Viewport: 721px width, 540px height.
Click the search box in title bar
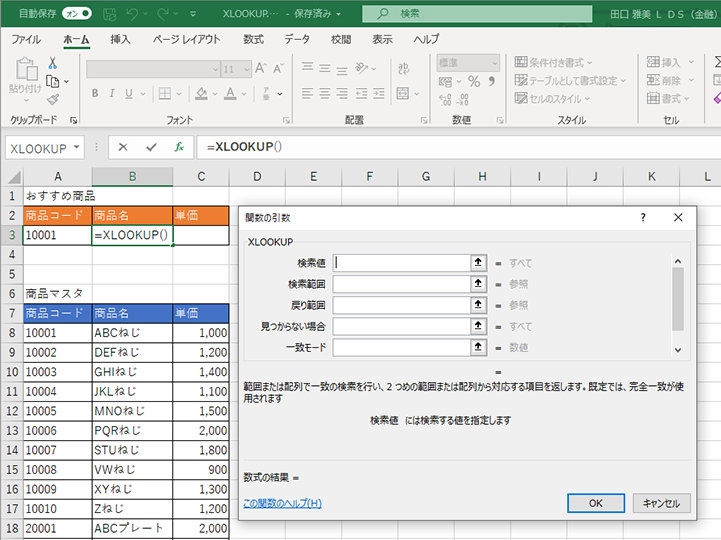click(477, 14)
